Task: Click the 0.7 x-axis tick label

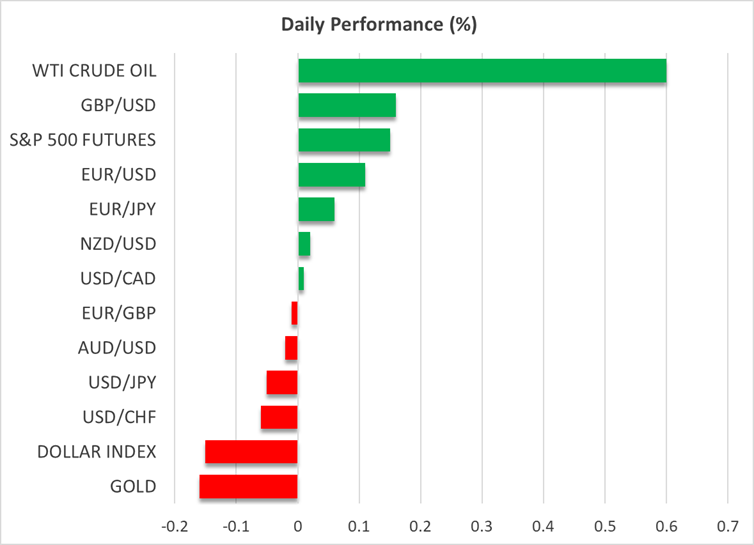Action: coord(728,525)
